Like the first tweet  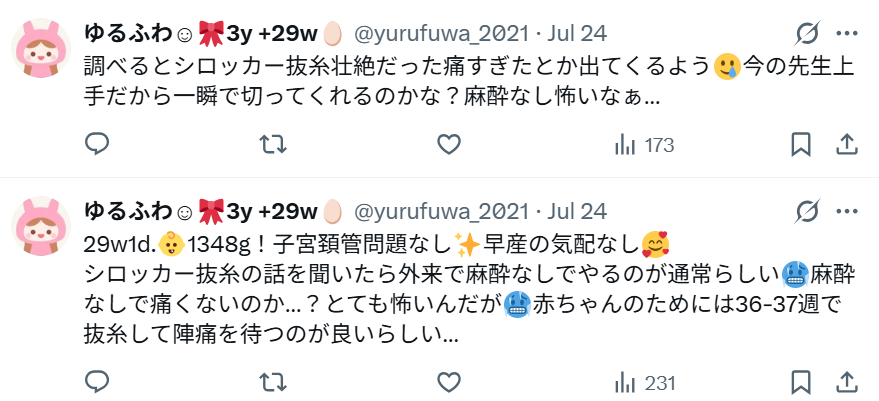(x=448, y=145)
